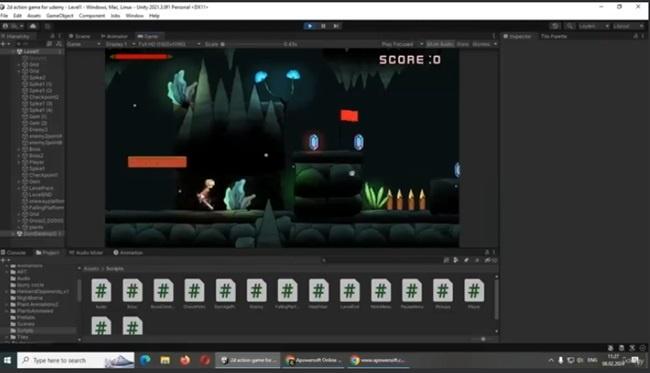The height and width of the screenshot is (373, 650).
Task: Open the Edit menu
Action: (17, 16)
